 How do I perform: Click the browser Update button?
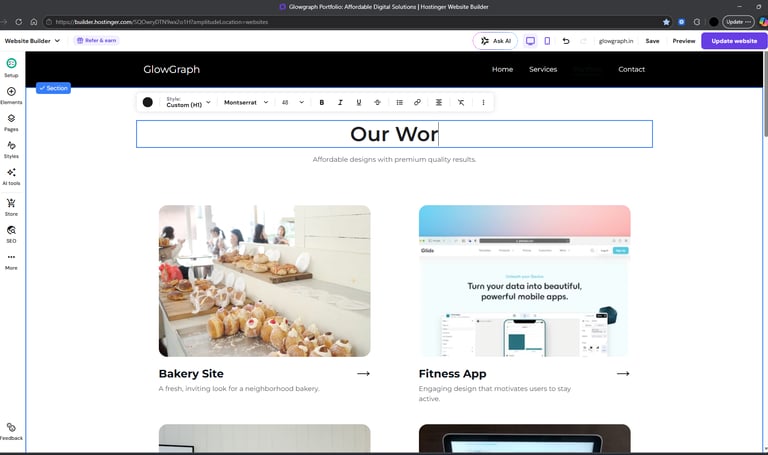(x=738, y=22)
